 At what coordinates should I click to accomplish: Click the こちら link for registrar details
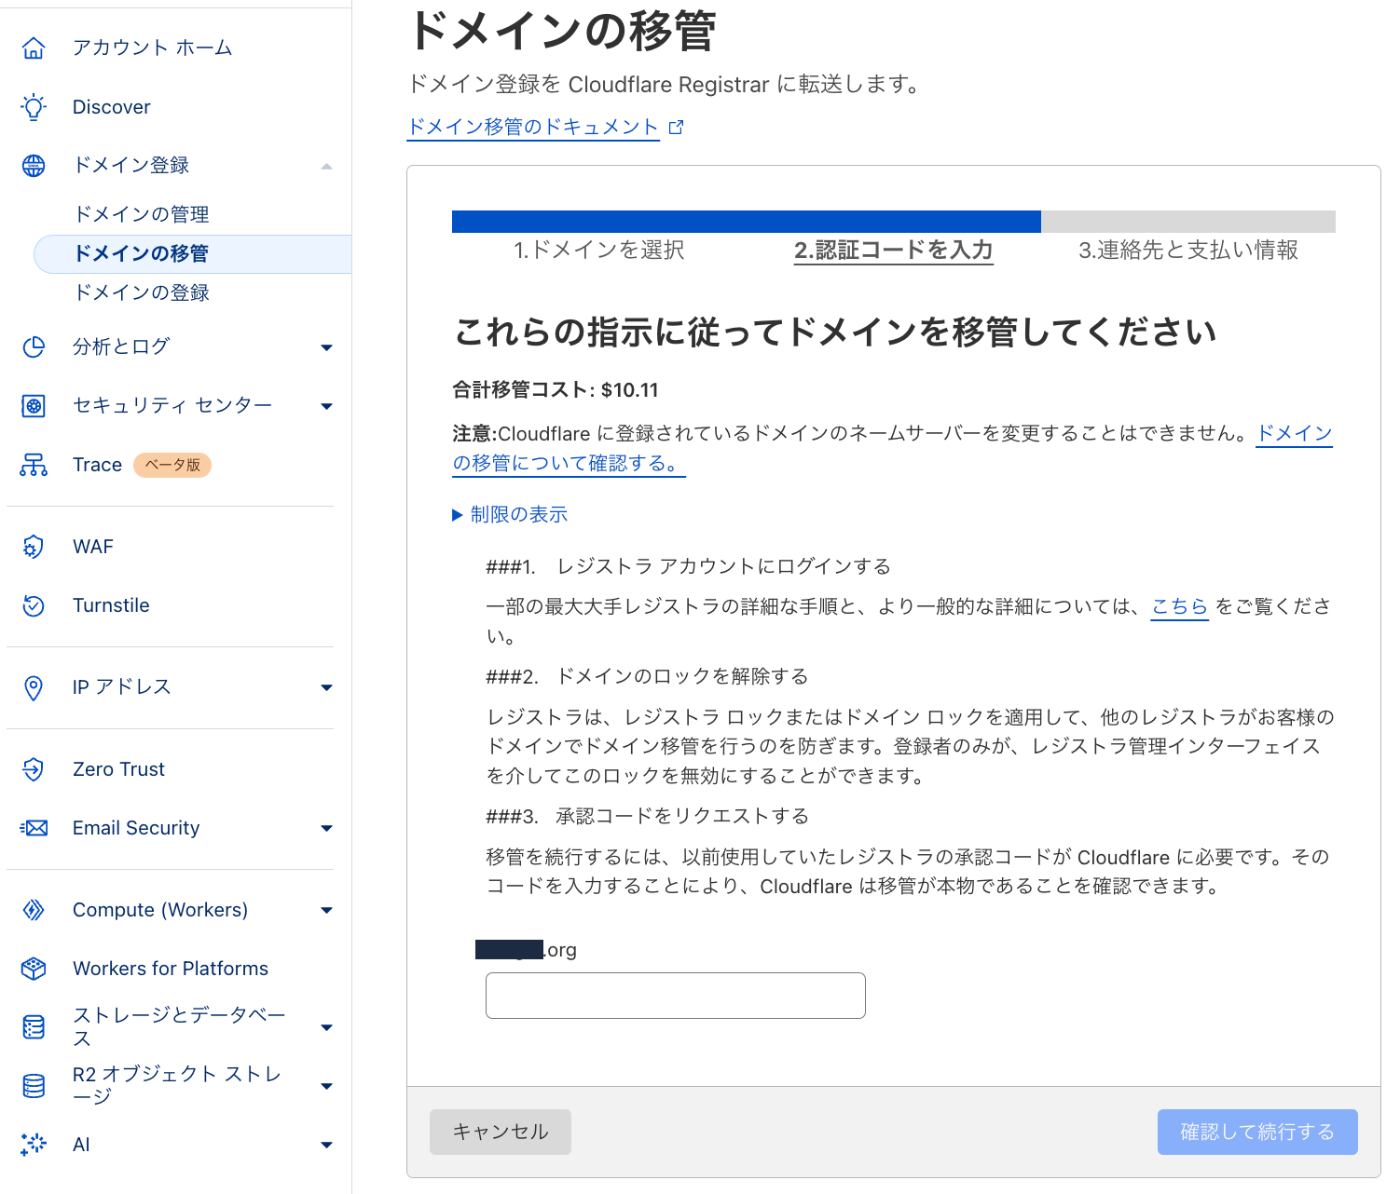pyautogui.click(x=1180, y=607)
